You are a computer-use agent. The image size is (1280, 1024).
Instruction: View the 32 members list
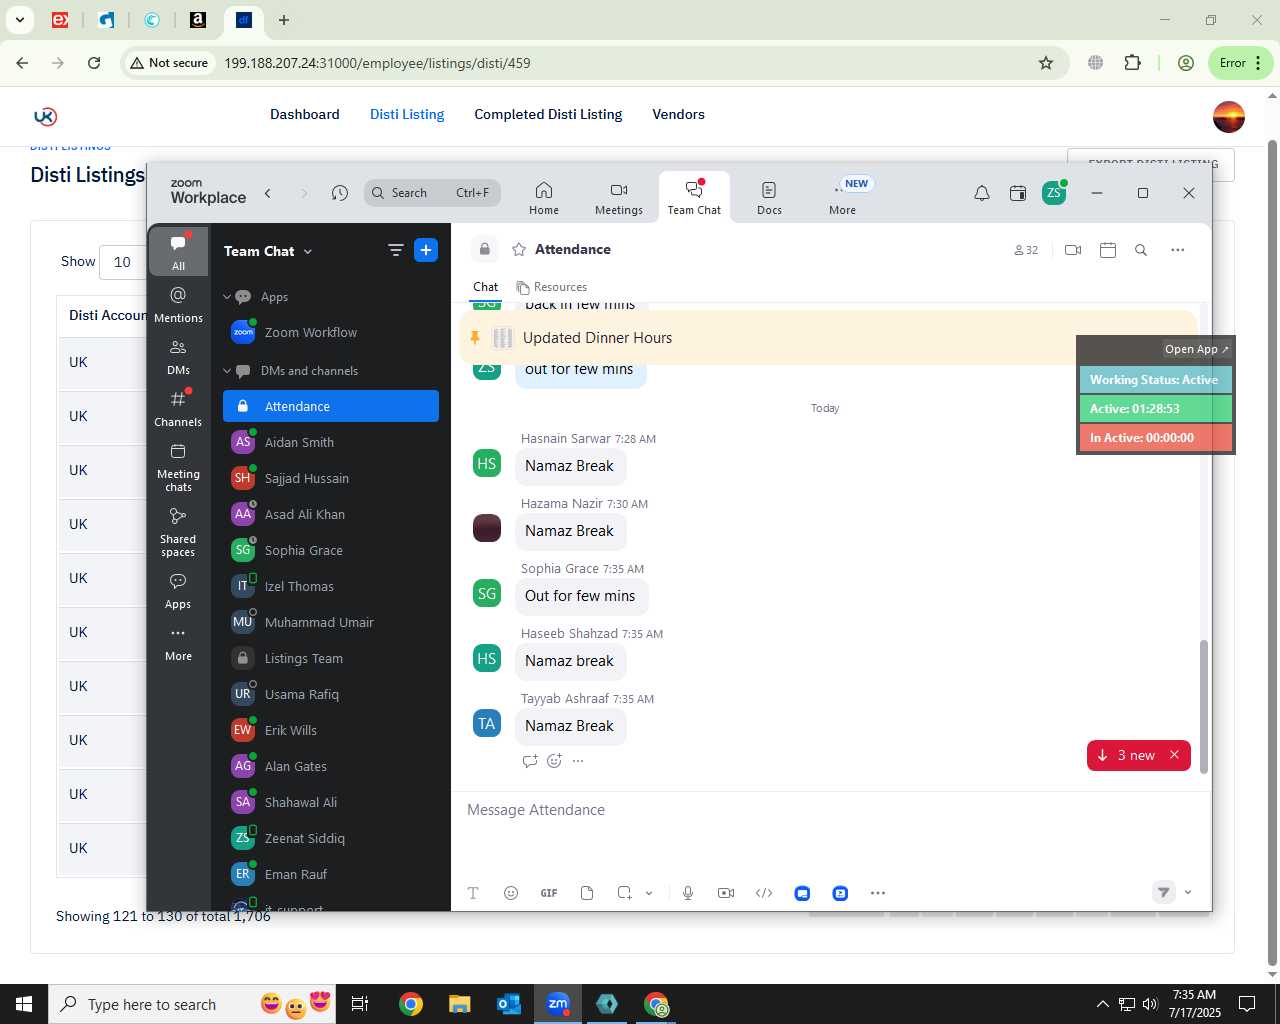pos(1026,250)
